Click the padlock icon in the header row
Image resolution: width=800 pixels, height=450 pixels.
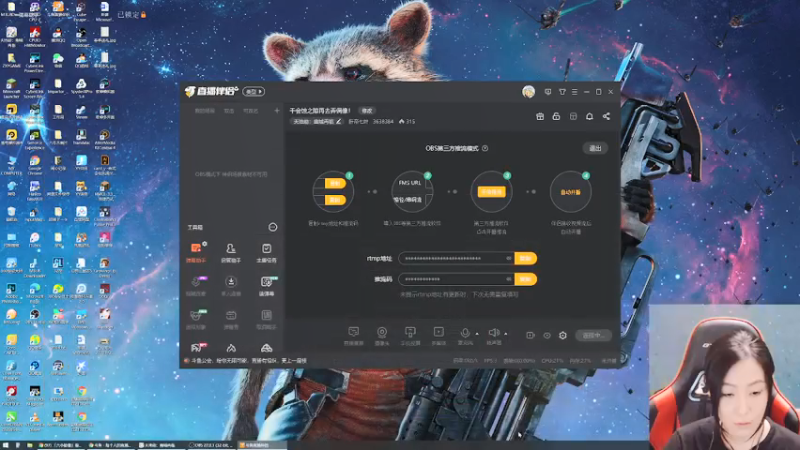pos(556,116)
